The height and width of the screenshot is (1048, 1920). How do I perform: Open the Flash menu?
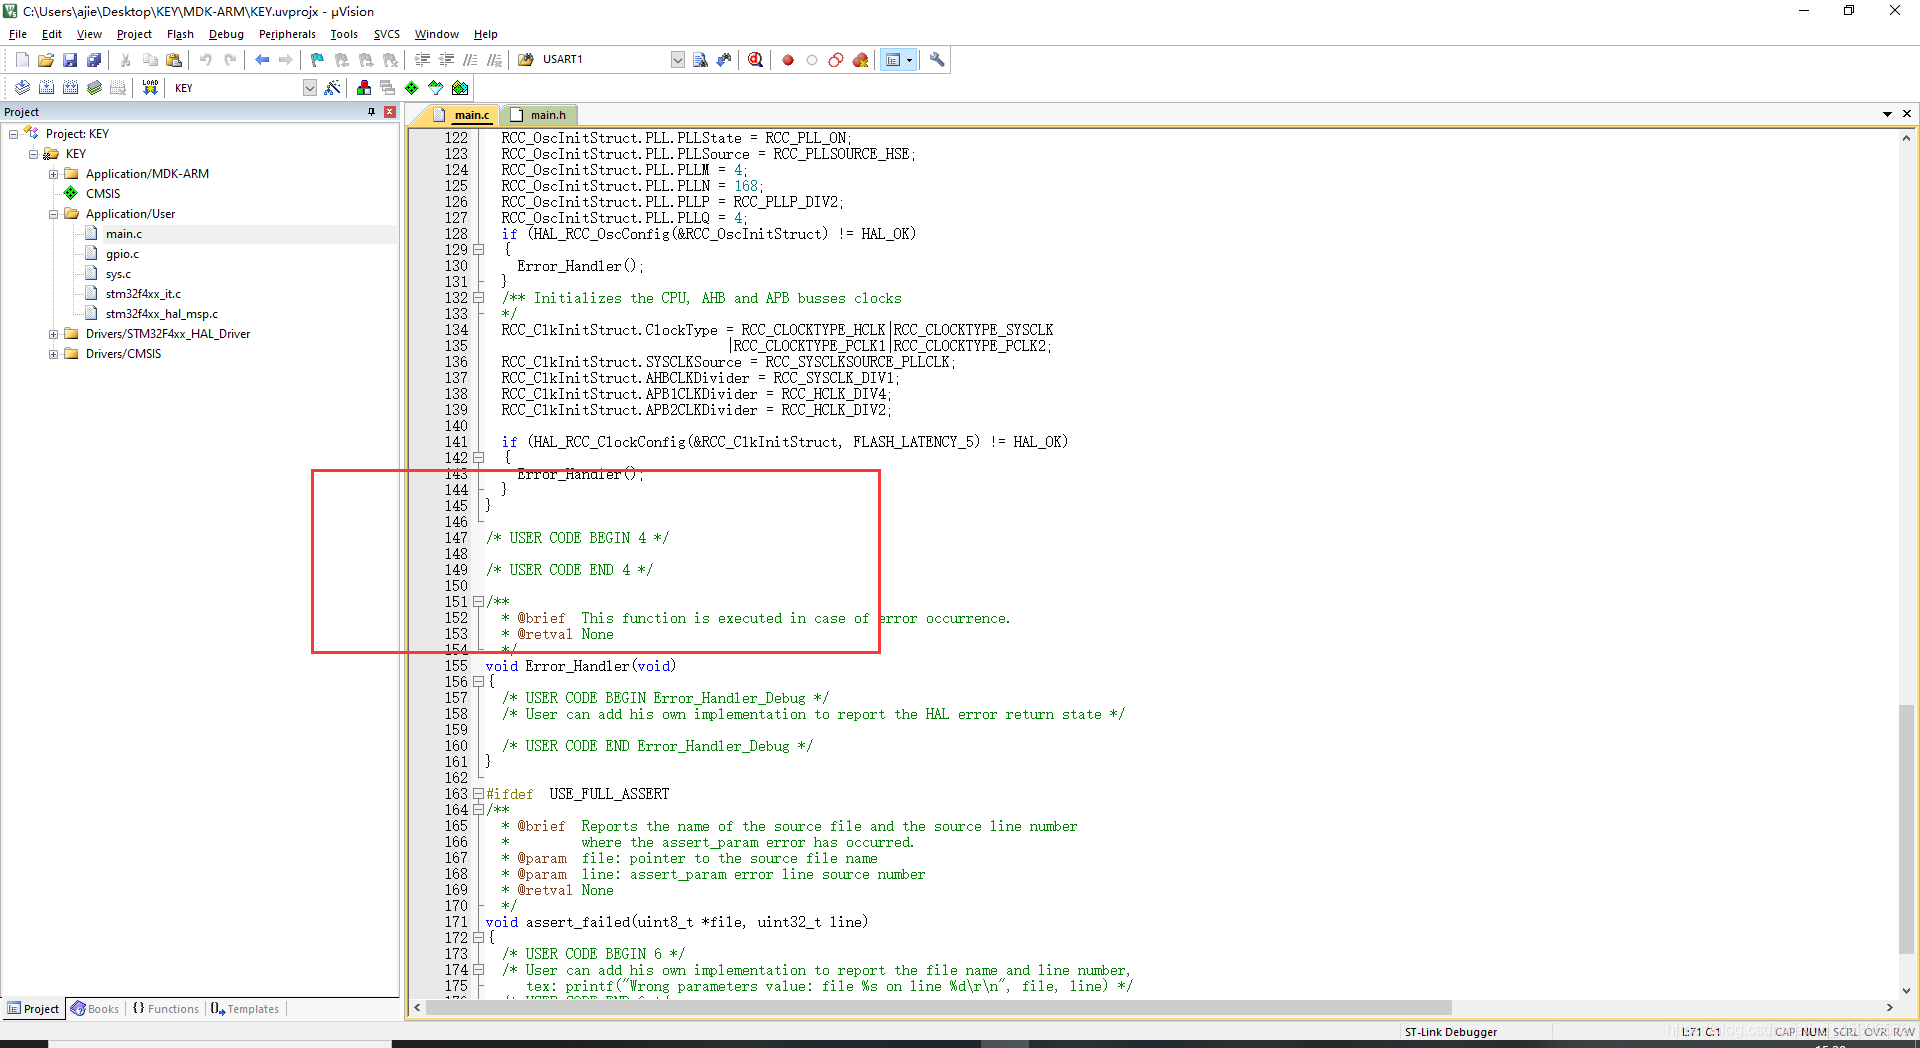pyautogui.click(x=180, y=34)
